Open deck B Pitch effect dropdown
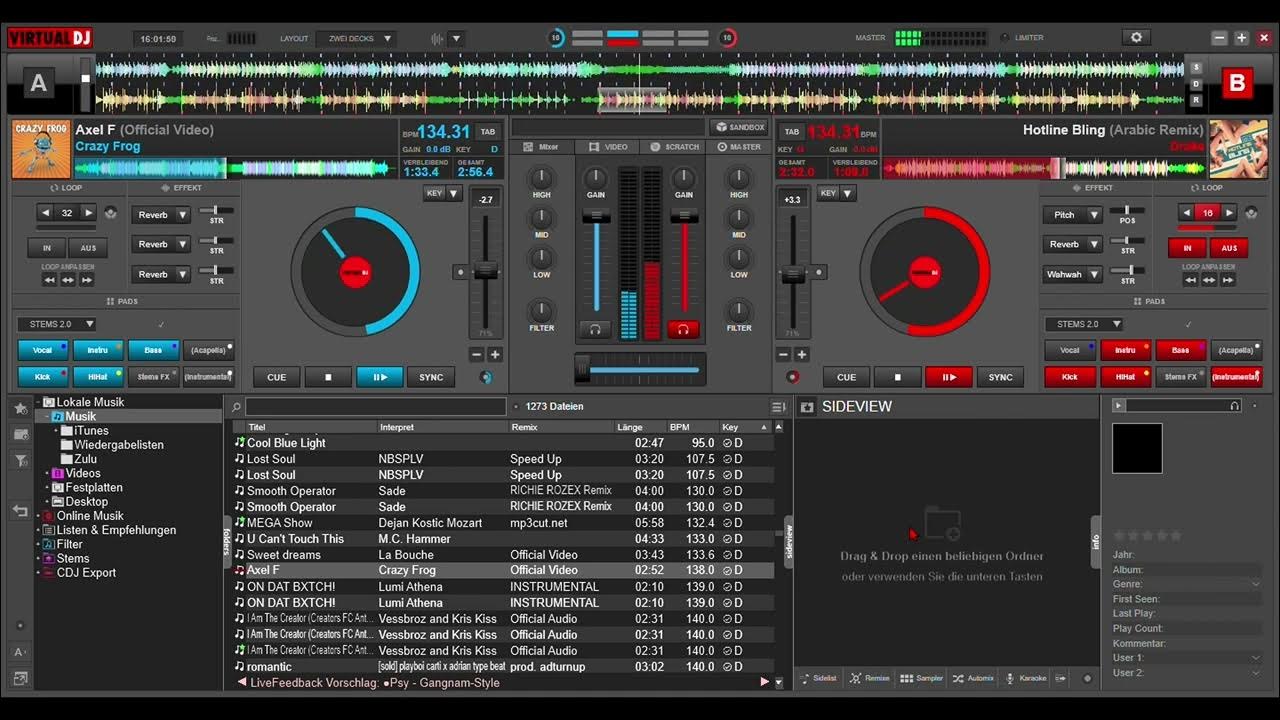The width and height of the screenshot is (1280, 720). click(1072, 215)
